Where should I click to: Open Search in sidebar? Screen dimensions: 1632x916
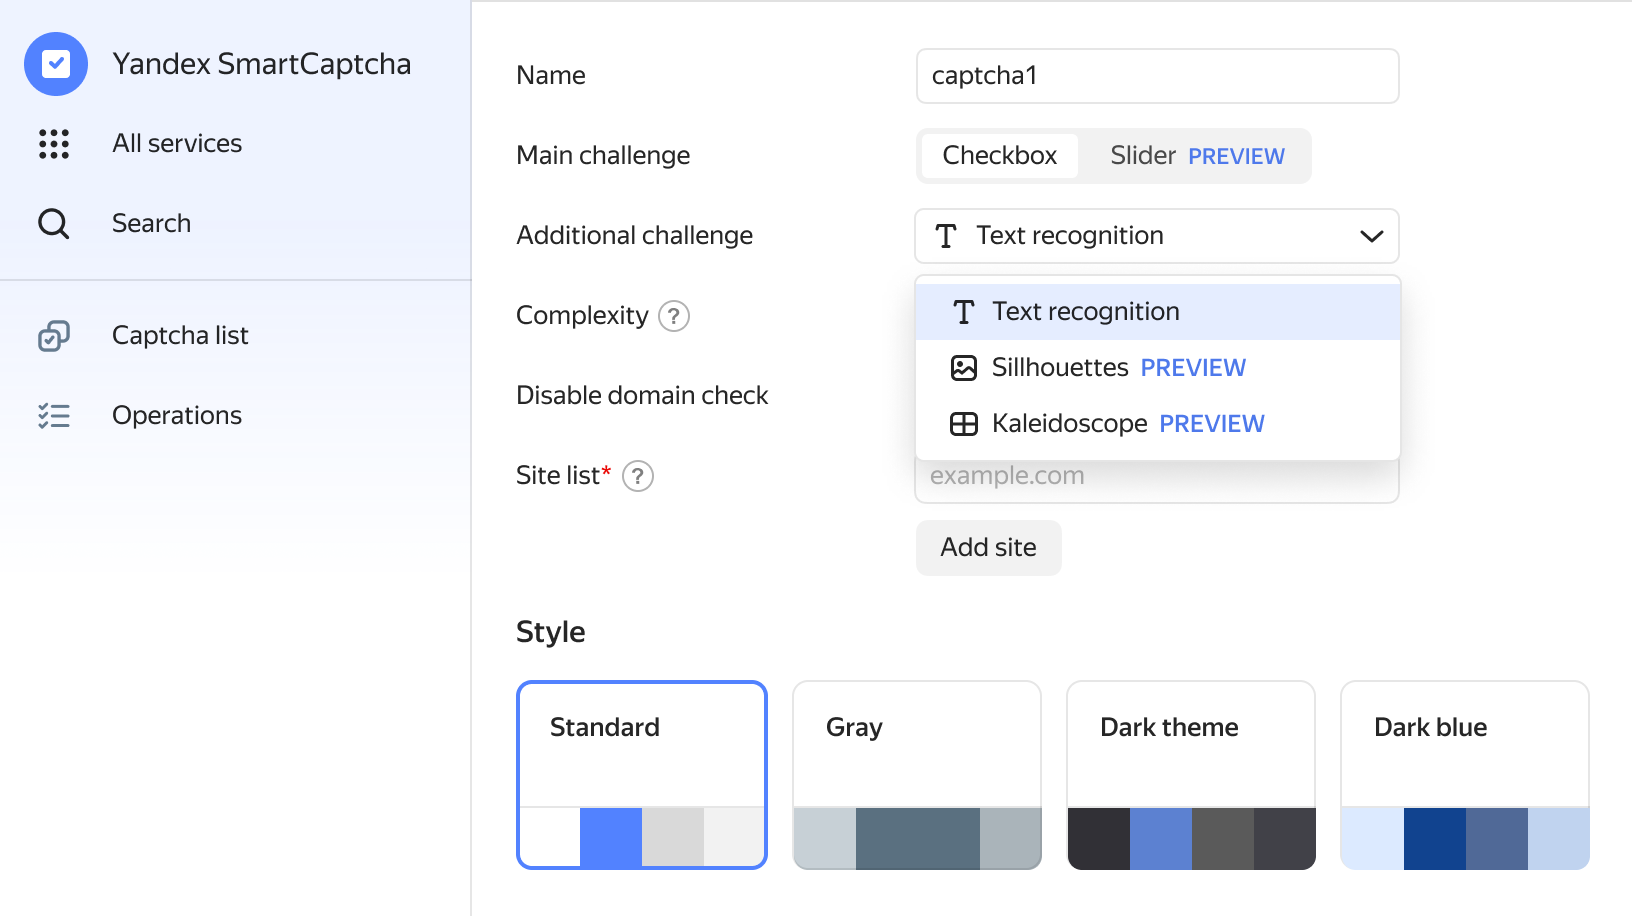coord(151,224)
